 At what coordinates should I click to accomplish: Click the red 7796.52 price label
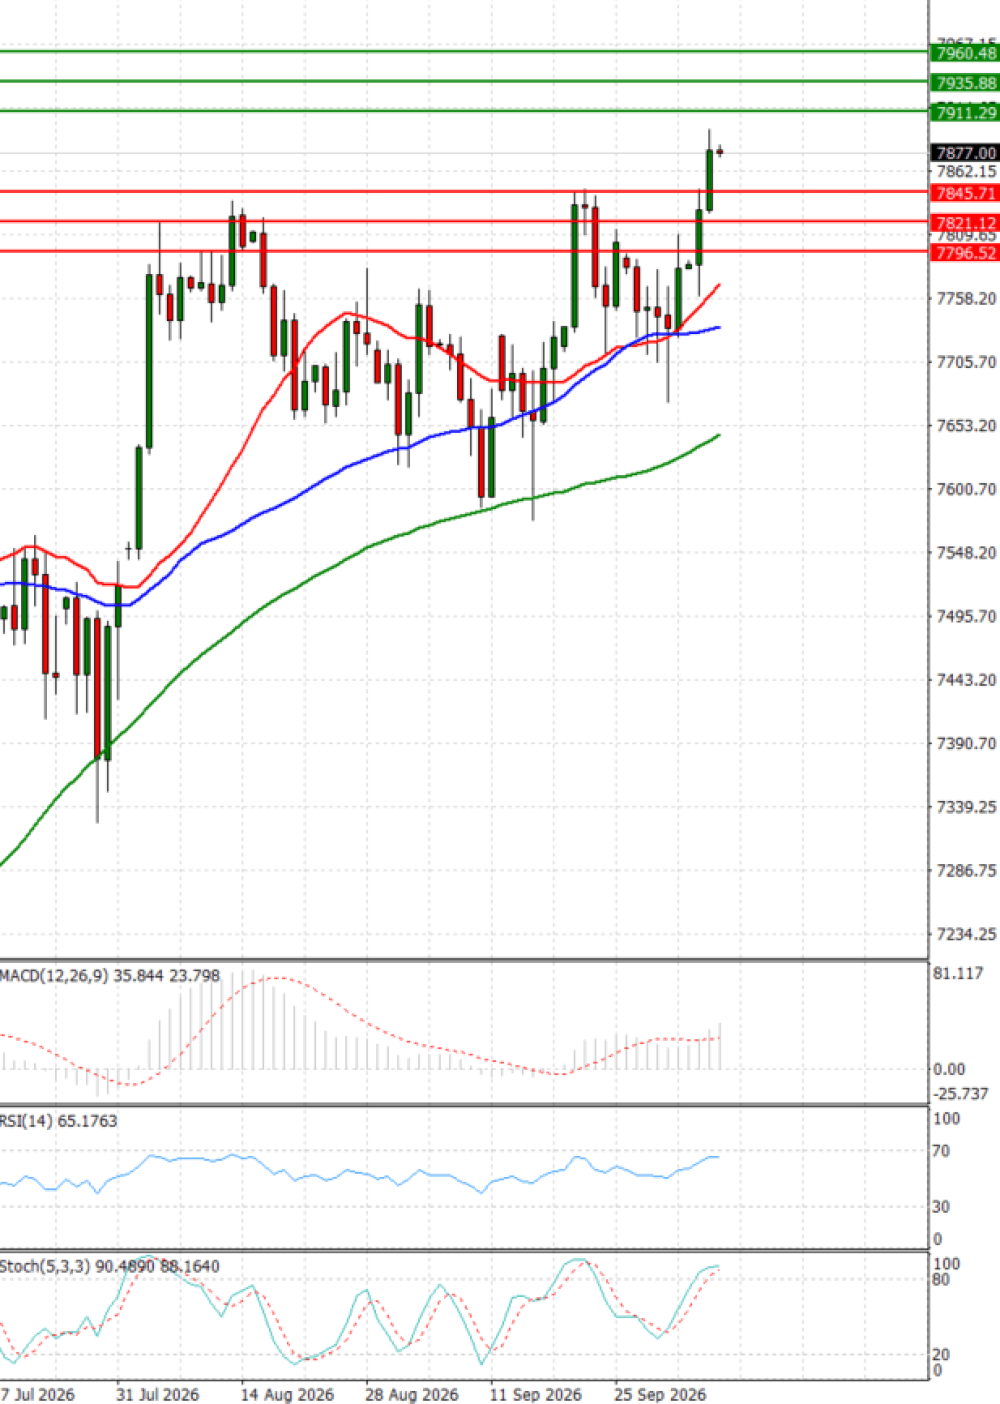965,253
